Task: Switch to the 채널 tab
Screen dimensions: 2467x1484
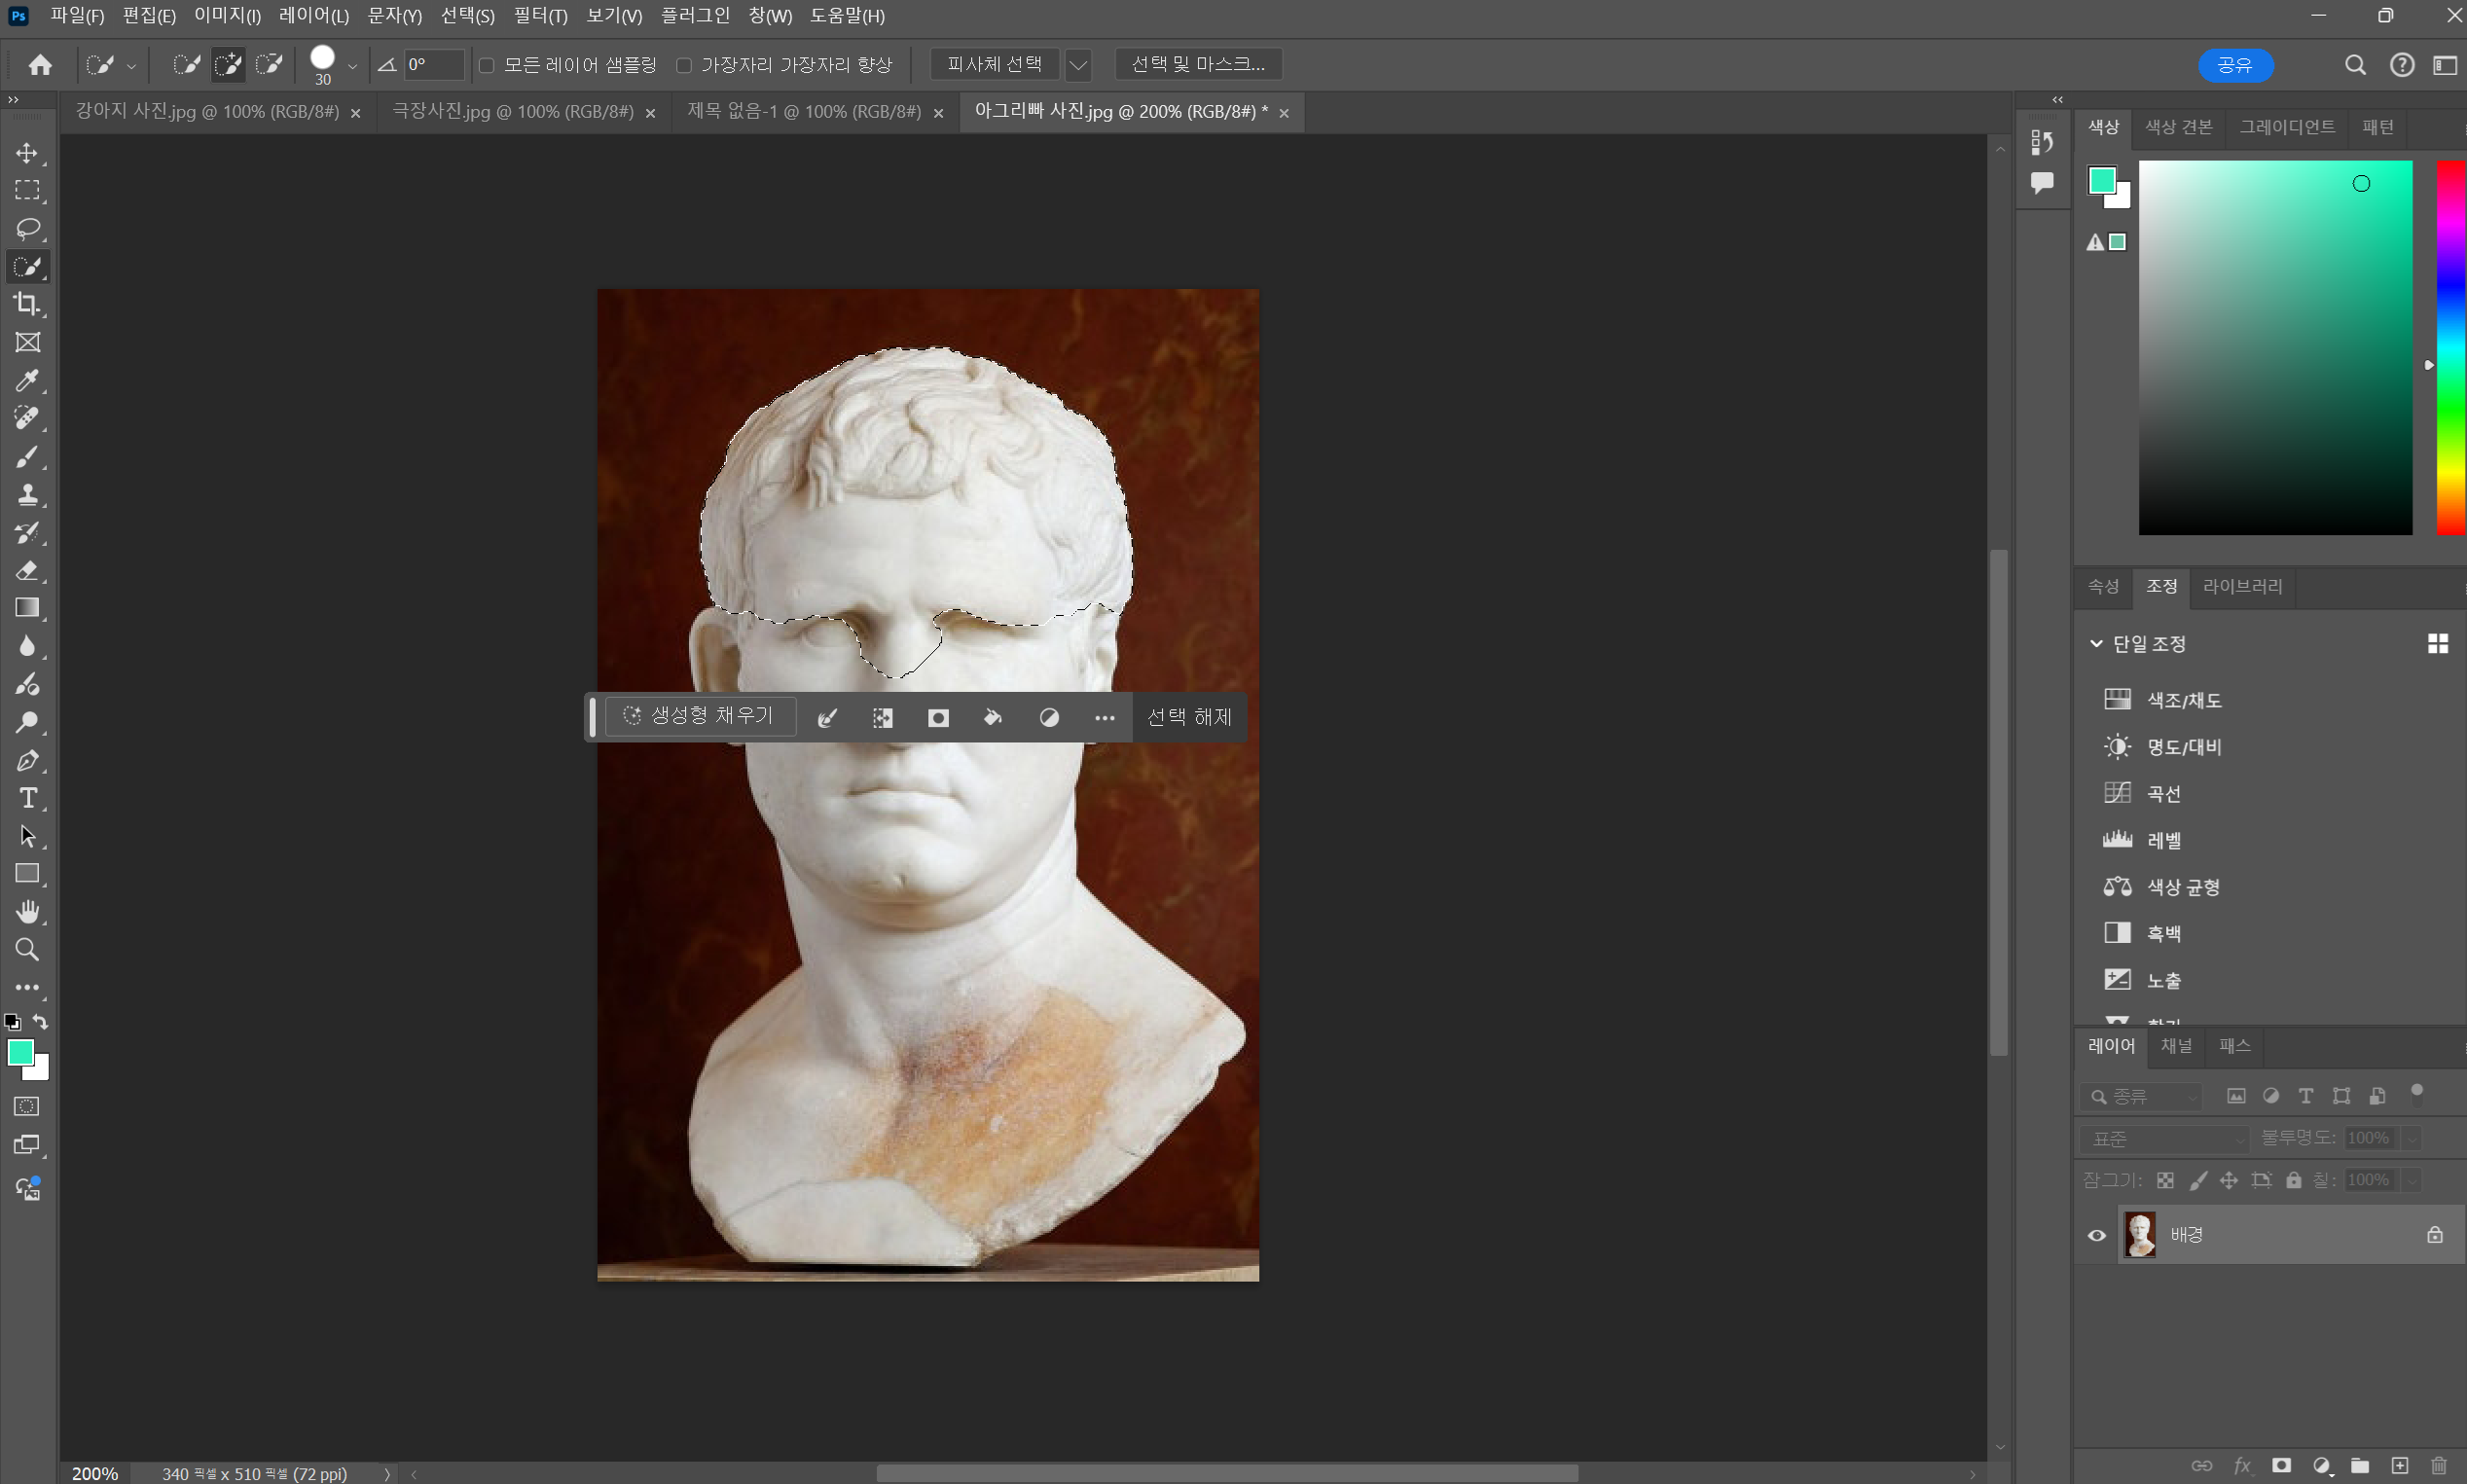Action: point(2176,1046)
